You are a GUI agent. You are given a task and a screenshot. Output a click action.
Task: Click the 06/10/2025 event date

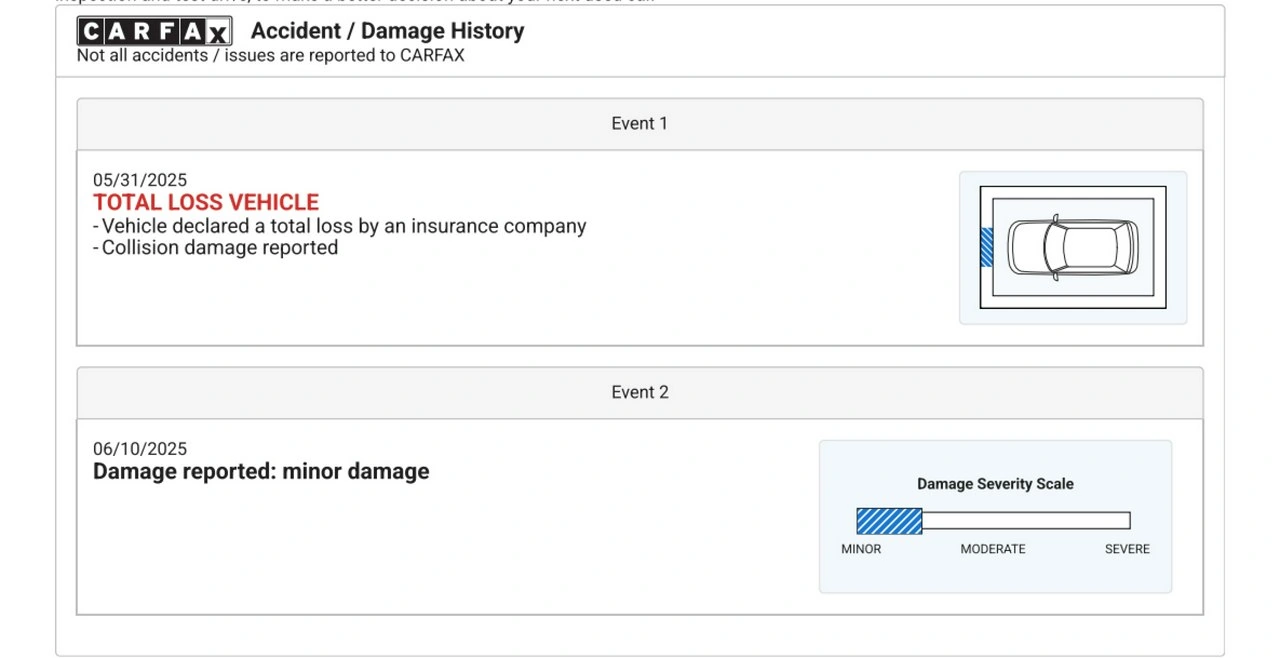(x=140, y=449)
